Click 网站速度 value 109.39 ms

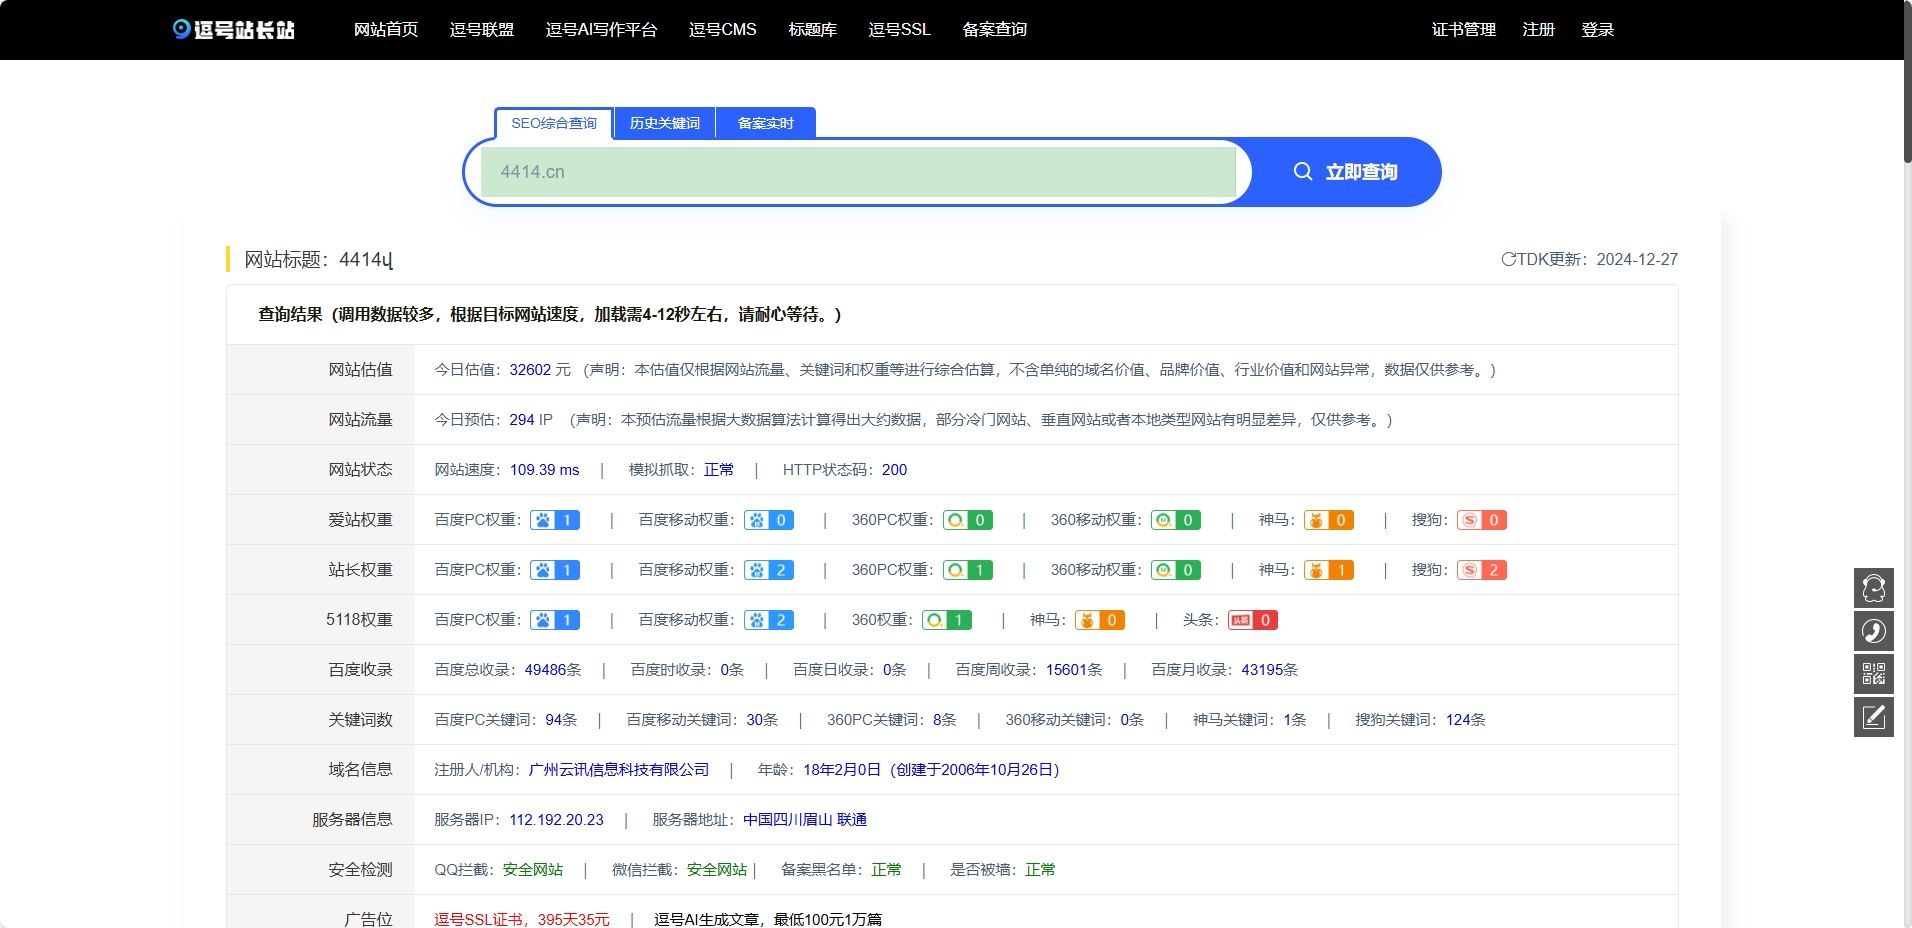pyautogui.click(x=545, y=469)
